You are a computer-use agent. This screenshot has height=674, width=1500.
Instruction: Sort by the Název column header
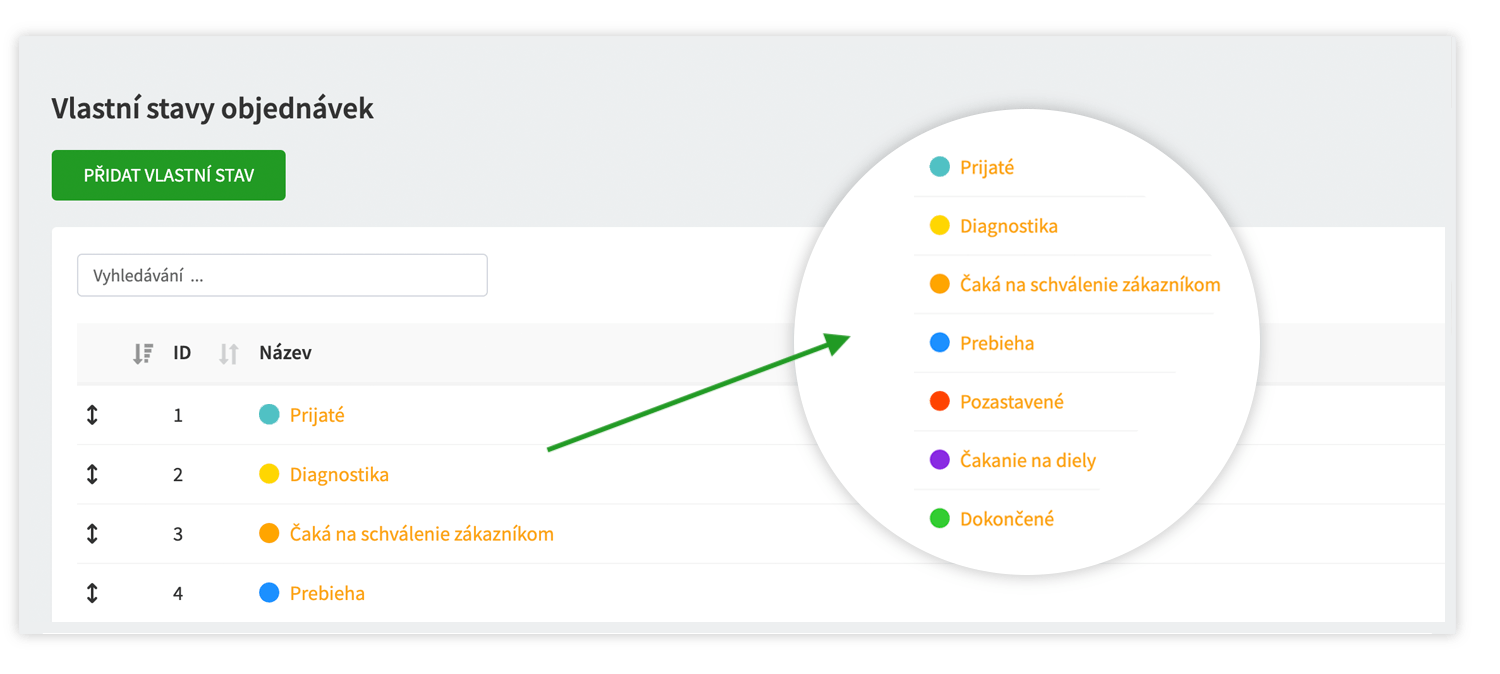[x=285, y=353]
